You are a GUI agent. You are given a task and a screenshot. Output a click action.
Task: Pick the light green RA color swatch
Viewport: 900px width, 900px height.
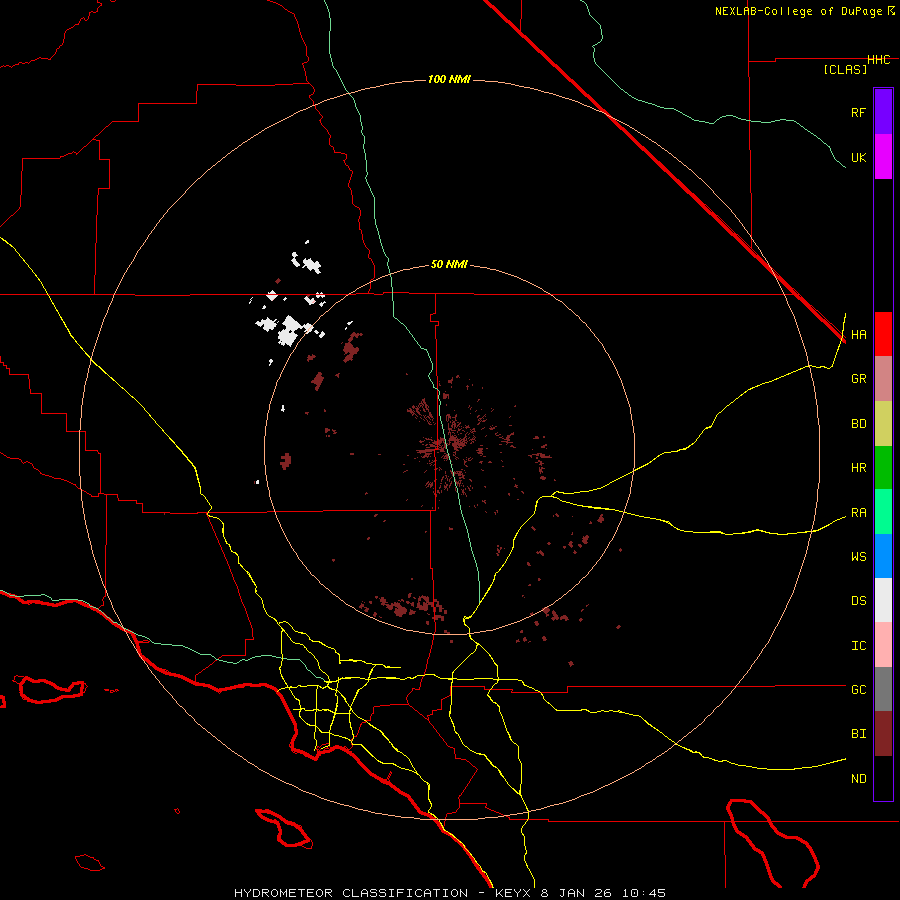pos(883,512)
